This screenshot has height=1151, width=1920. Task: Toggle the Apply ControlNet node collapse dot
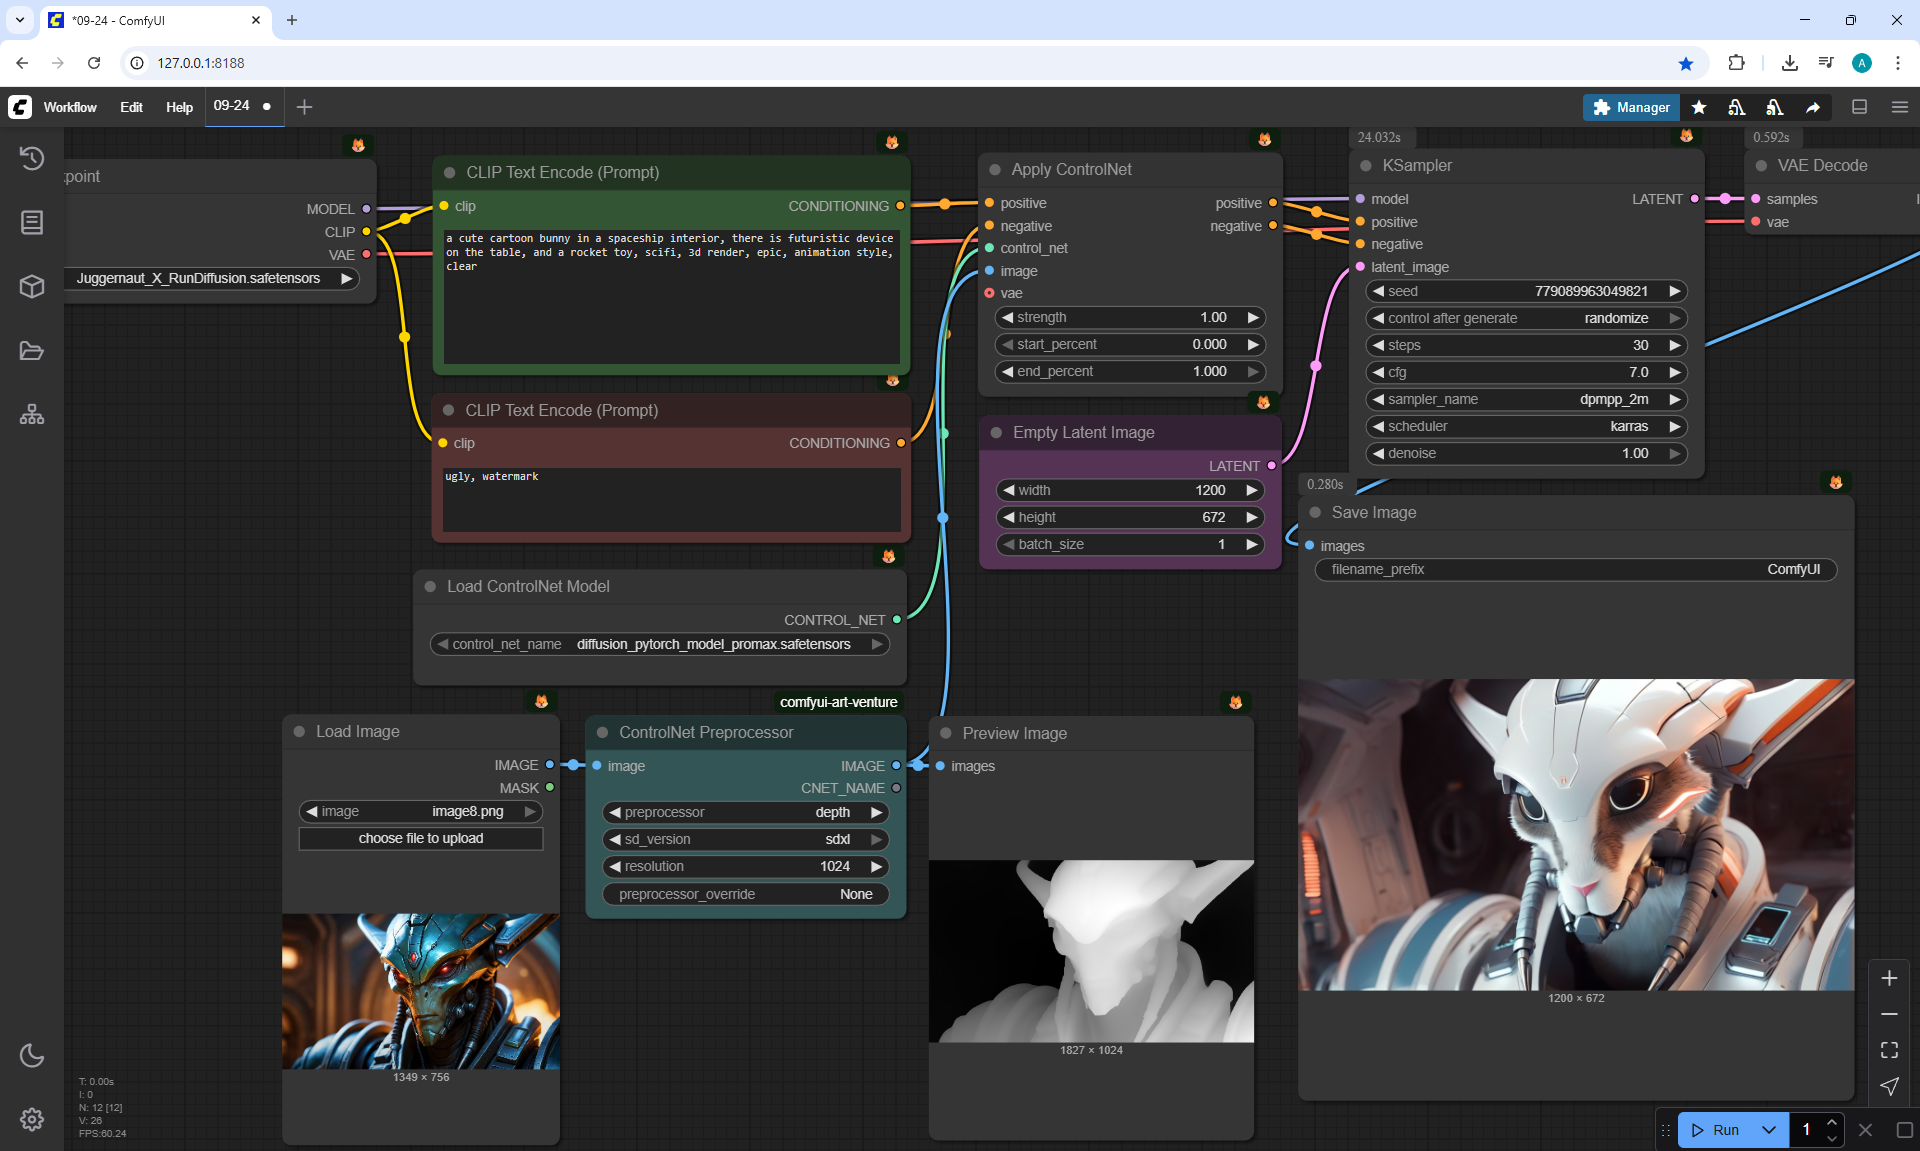995,170
